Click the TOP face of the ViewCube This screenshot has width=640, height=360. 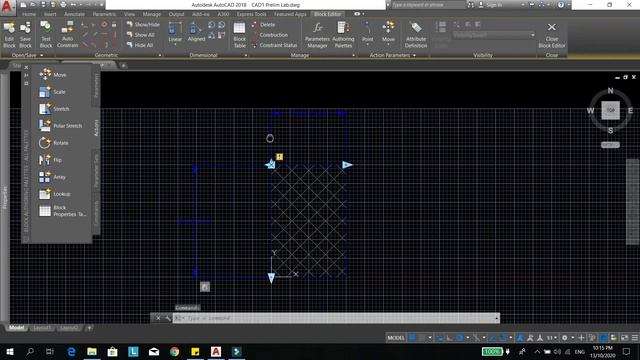click(610, 110)
